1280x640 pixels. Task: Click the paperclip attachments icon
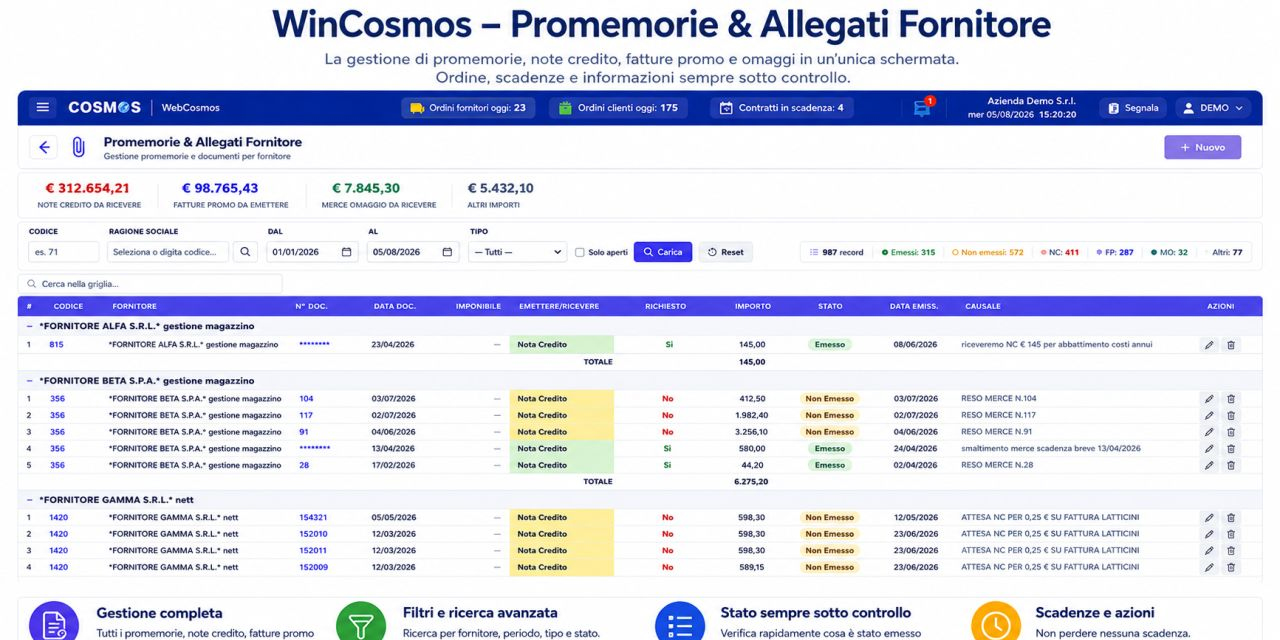(78, 148)
